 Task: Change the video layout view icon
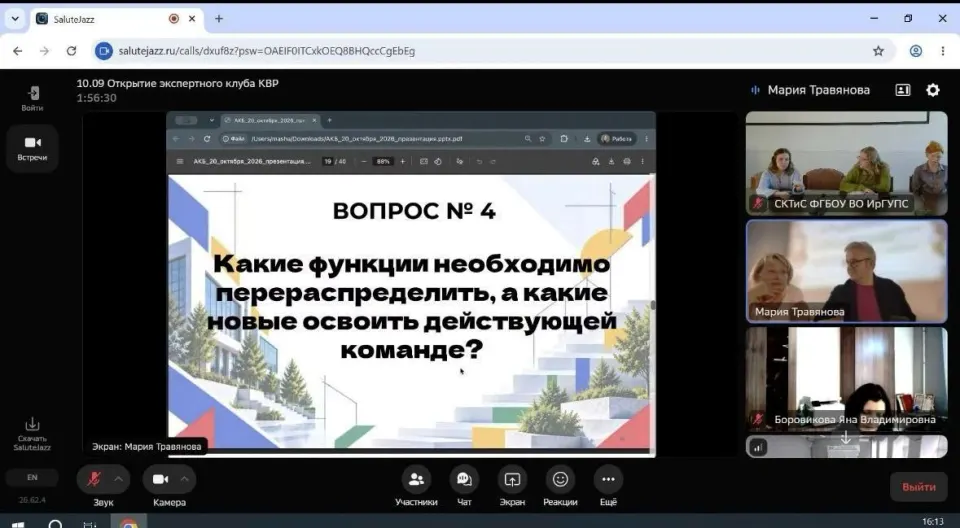[x=902, y=90]
